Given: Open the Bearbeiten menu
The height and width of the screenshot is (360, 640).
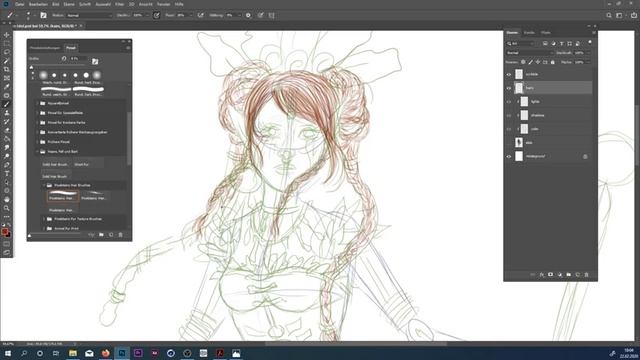Looking at the screenshot, I should pyautogui.click(x=38, y=4).
